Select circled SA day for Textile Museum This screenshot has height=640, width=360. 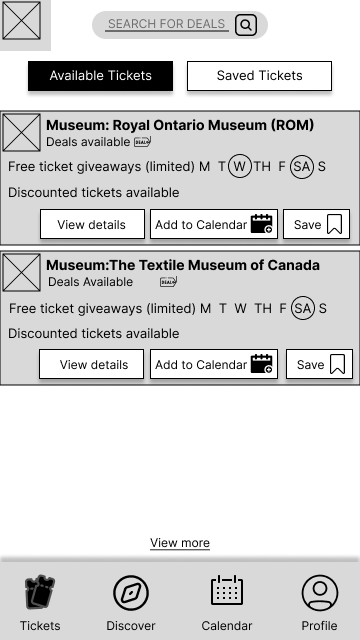303,308
